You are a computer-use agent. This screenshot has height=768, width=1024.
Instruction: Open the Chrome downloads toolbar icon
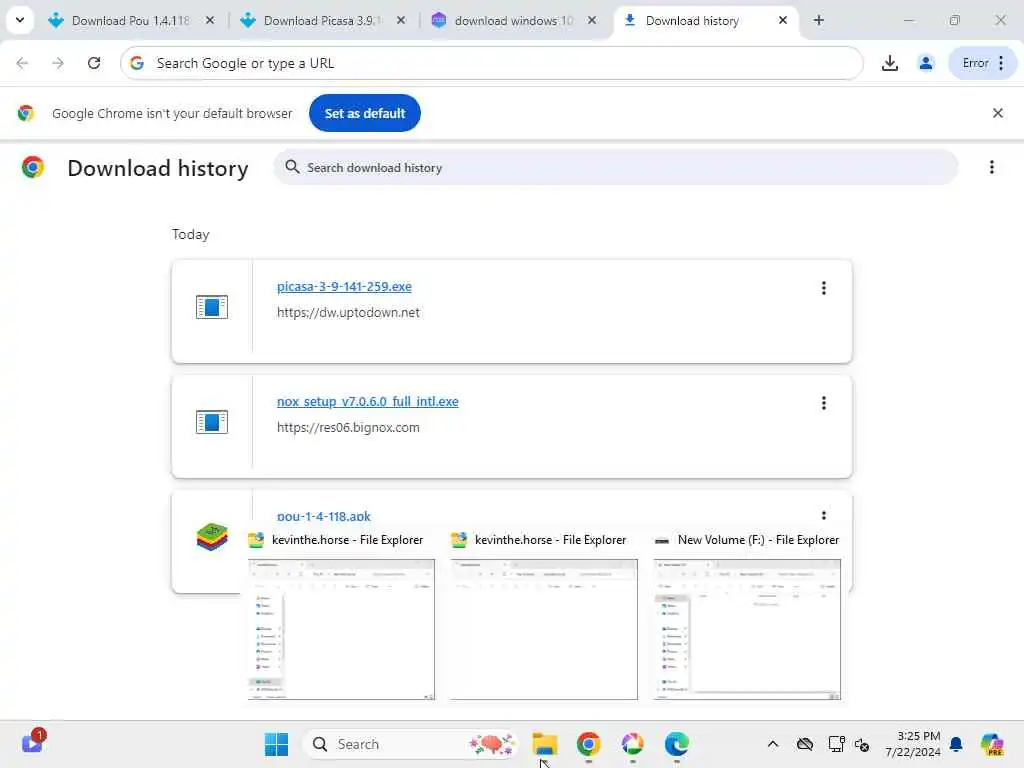point(889,63)
